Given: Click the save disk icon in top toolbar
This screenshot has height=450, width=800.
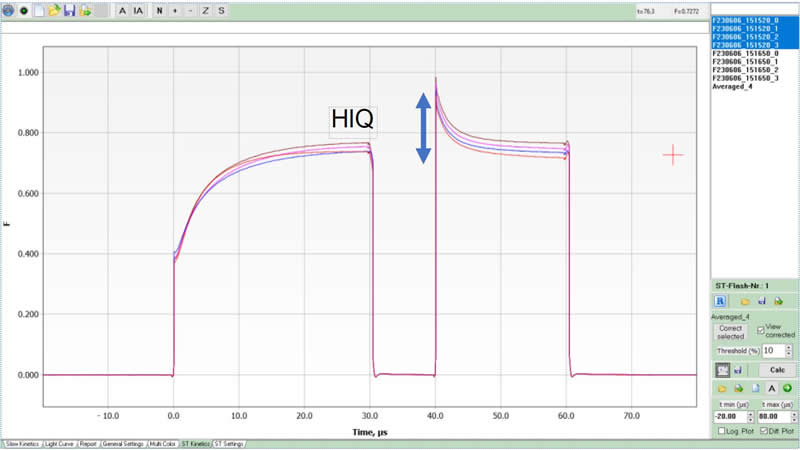Looking at the screenshot, I should (x=69, y=10).
